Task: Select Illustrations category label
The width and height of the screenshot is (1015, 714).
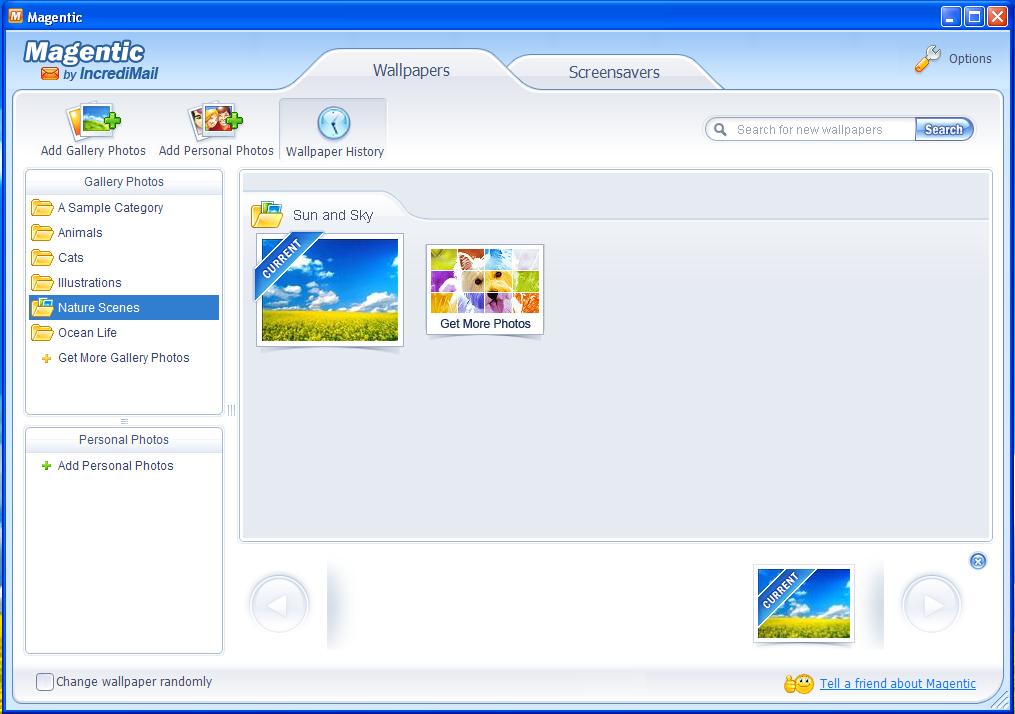Action: coord(89,283)
